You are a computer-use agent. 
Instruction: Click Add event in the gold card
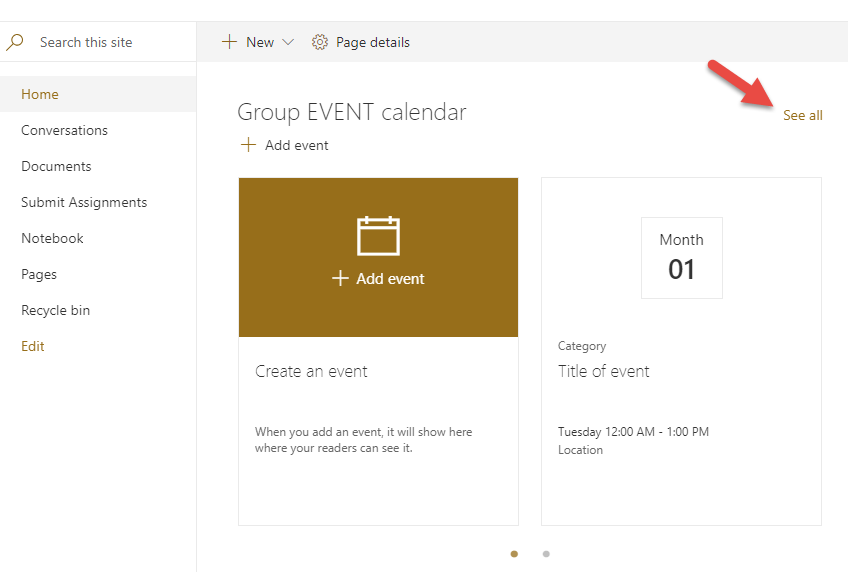click(x=379, y=278)
